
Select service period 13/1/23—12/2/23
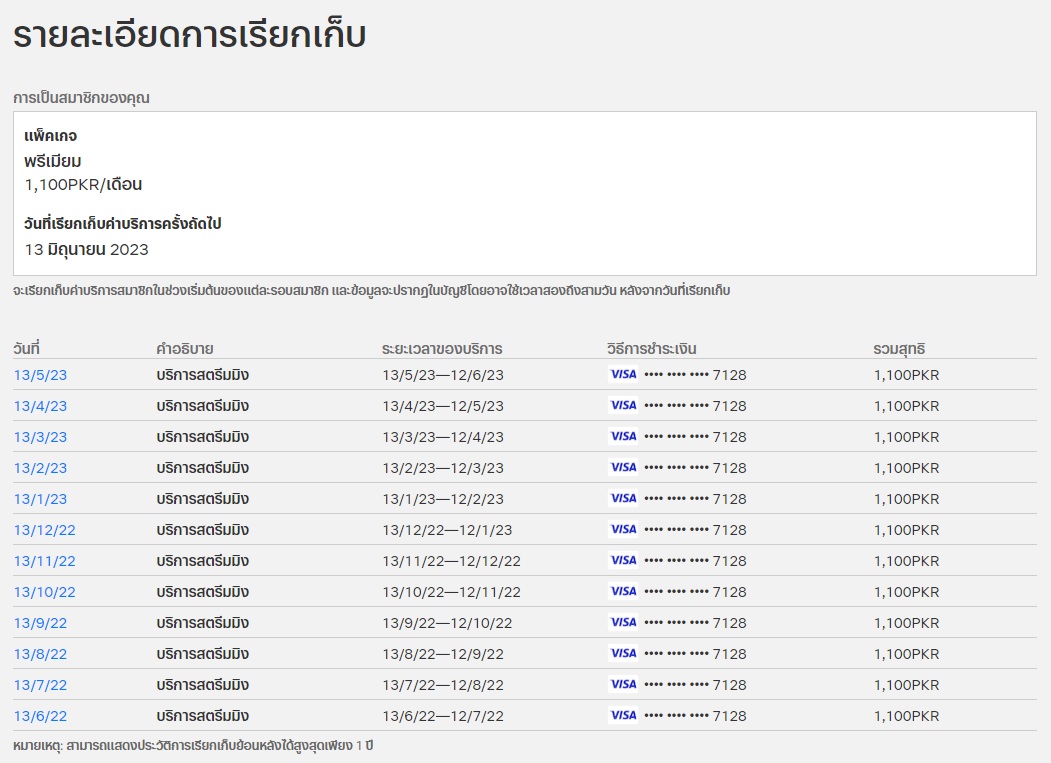coord(443,499)
